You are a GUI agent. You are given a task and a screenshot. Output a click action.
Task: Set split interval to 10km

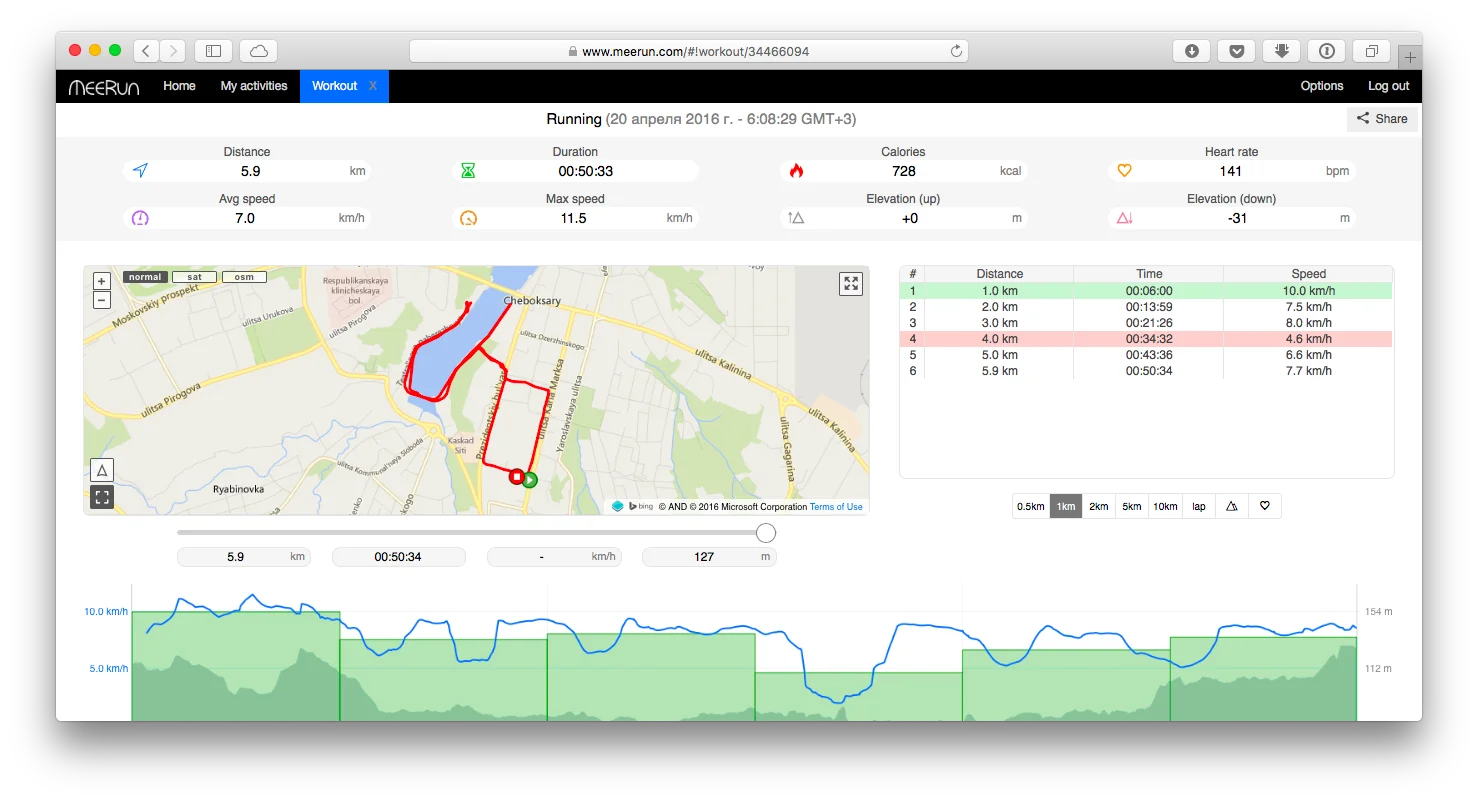point(1165,506)
